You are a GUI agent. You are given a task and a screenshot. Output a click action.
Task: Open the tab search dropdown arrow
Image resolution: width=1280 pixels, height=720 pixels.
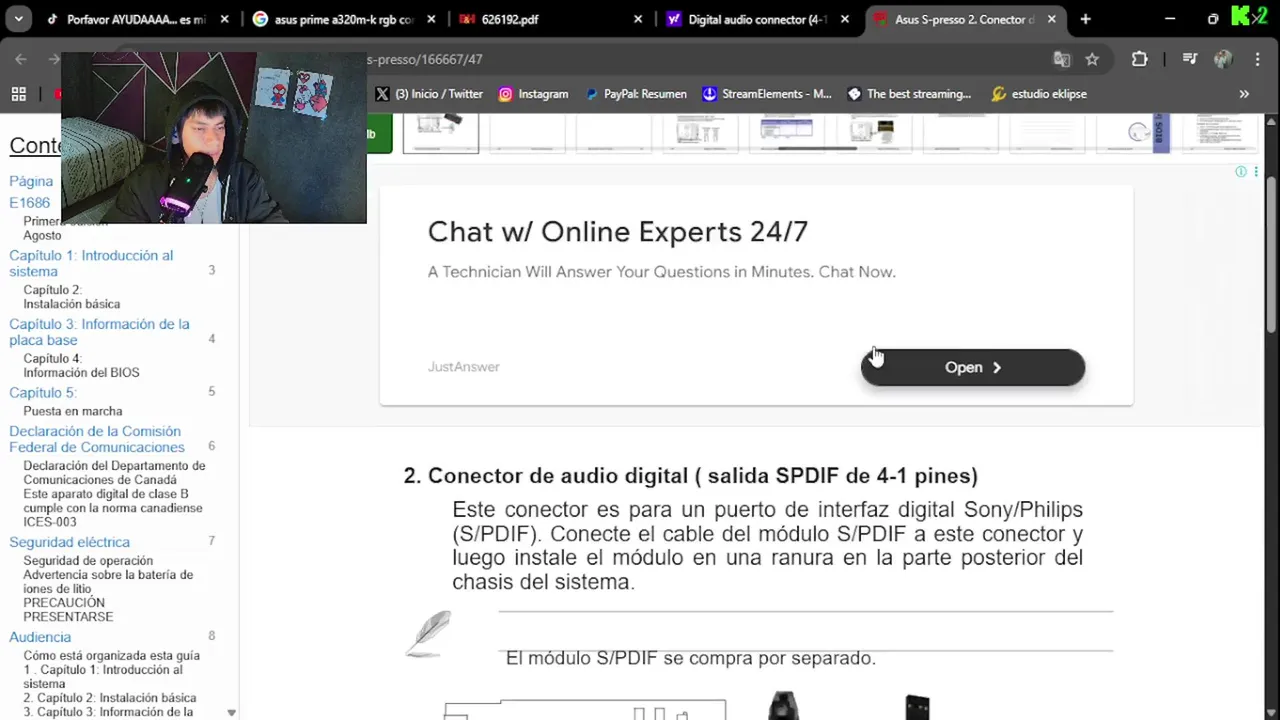[x=19, y=19]
